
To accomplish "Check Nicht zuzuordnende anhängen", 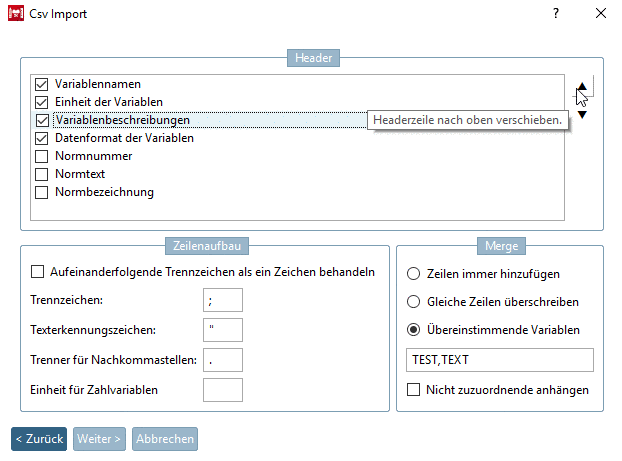I will click(413, 390).
